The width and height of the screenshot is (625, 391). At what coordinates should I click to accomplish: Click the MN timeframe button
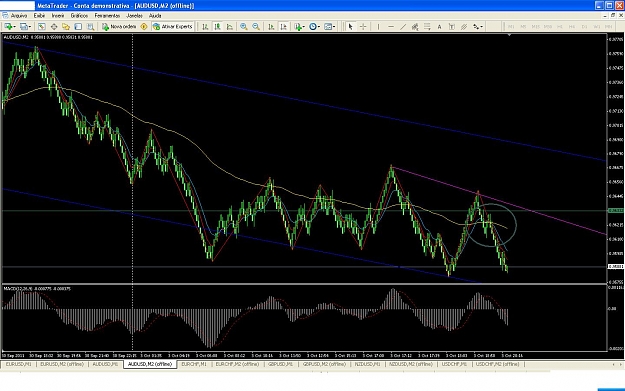[609, 27]
